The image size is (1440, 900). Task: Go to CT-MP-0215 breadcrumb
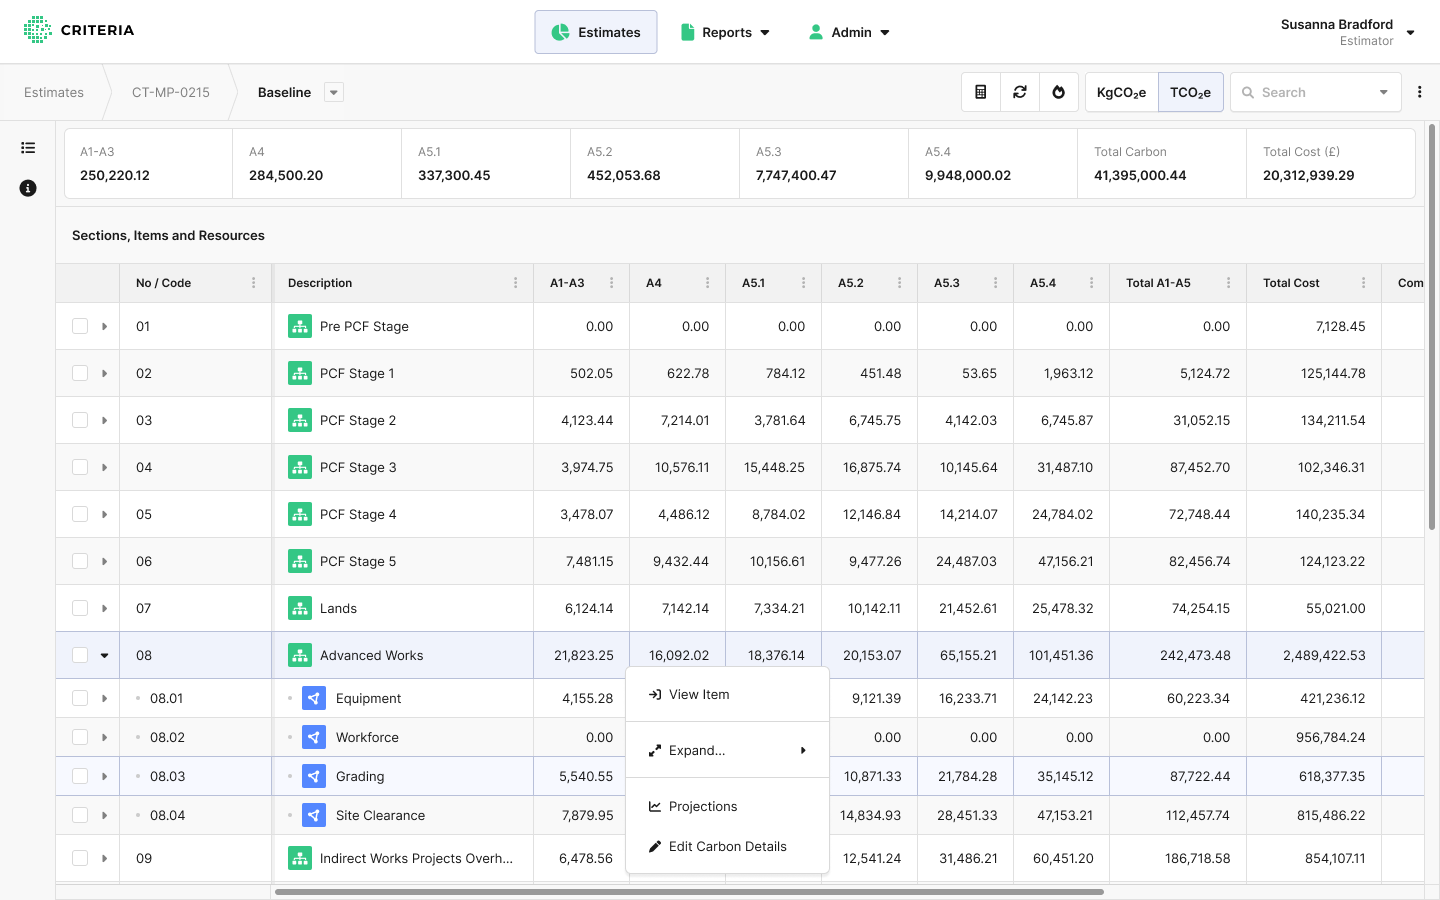[x=171, y=92]
